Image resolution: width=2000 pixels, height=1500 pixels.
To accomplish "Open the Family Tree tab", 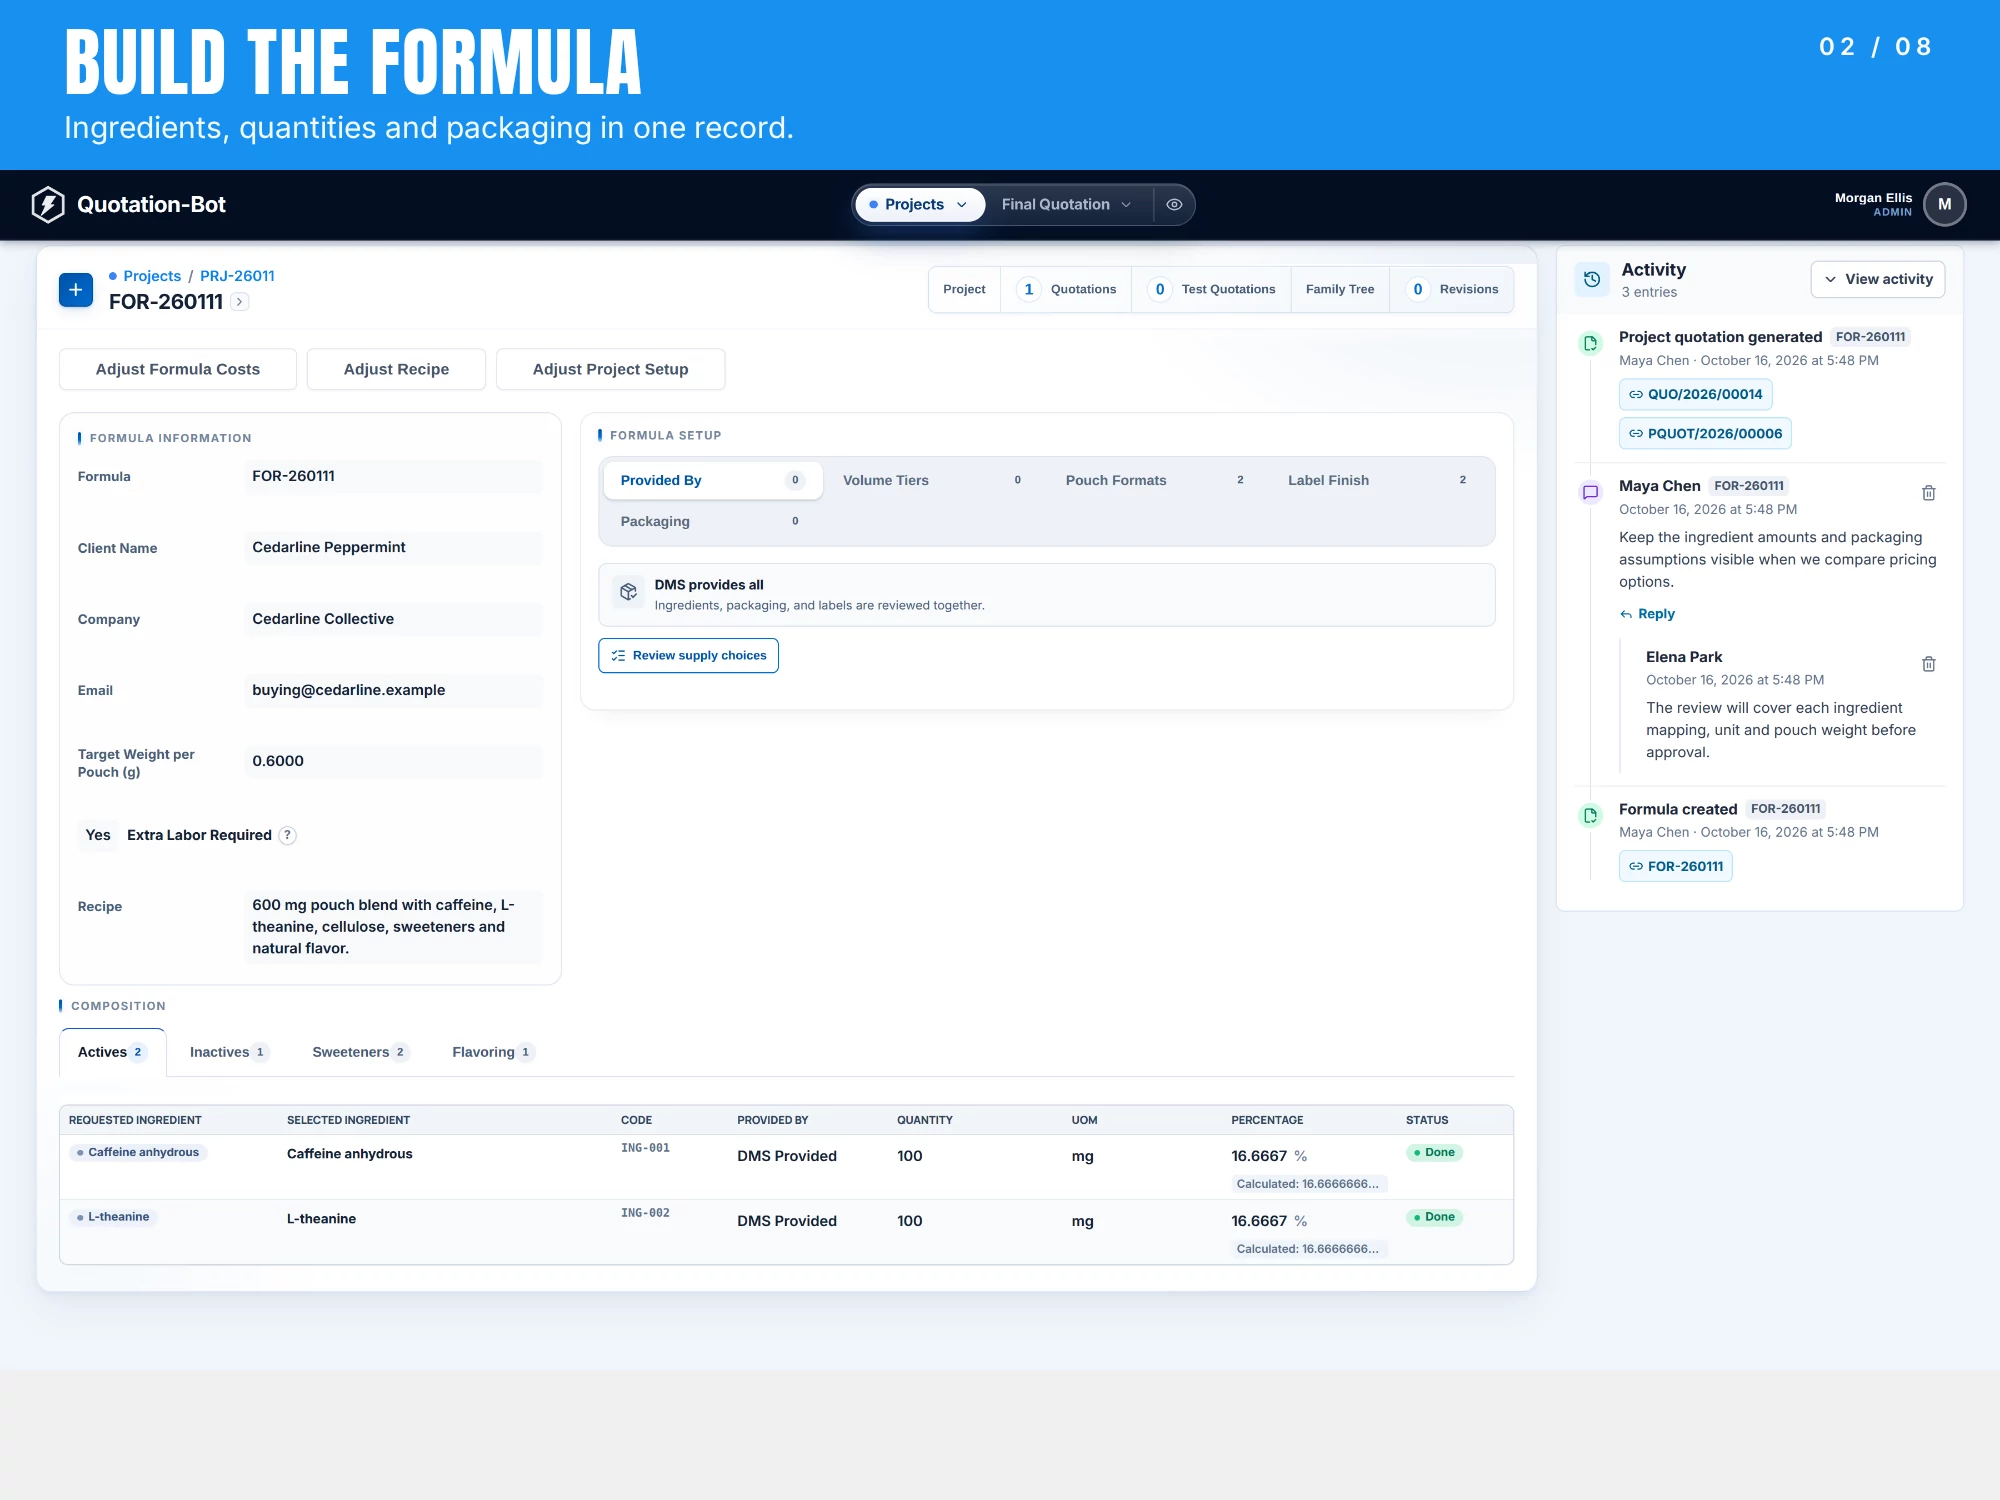I will click(x=1340, y=289).
